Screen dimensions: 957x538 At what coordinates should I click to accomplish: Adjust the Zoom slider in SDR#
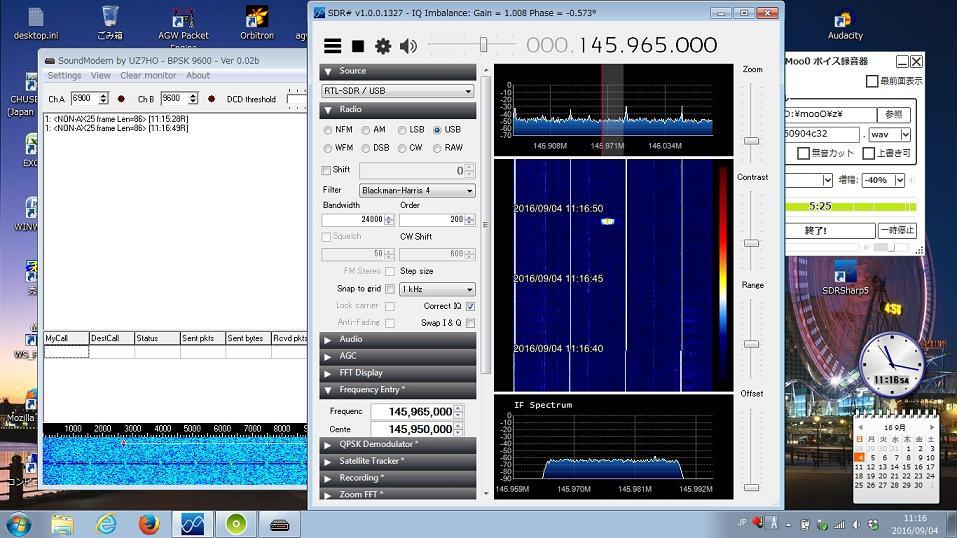click(x=751, y=141)
